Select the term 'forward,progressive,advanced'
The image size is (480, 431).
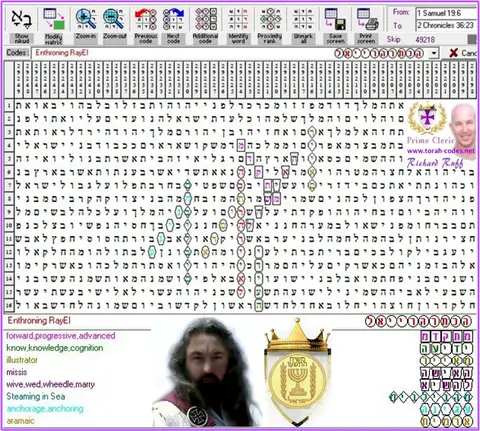(x=61, y=336)
